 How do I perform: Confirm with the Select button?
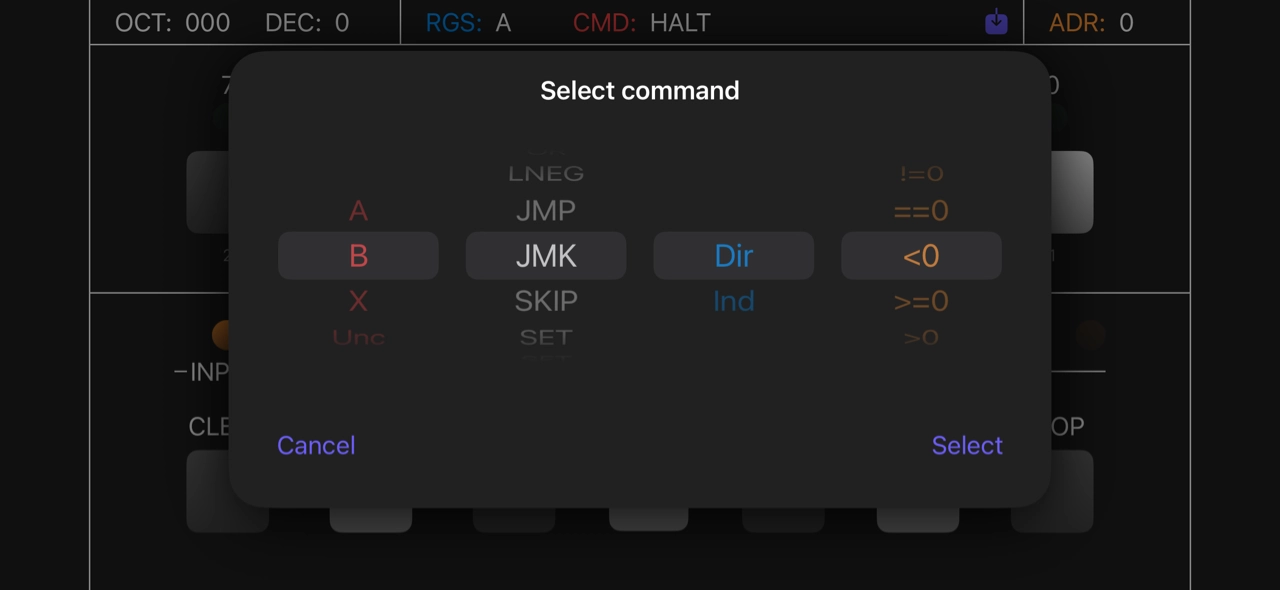[x=966, y=445]
